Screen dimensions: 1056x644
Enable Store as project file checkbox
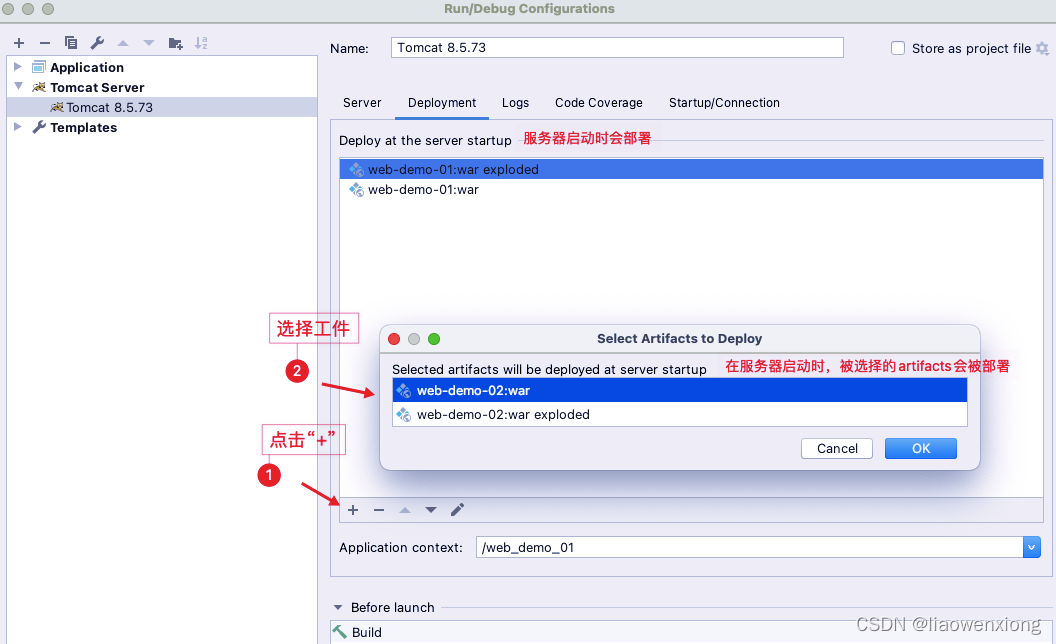(x=898, y=49)
